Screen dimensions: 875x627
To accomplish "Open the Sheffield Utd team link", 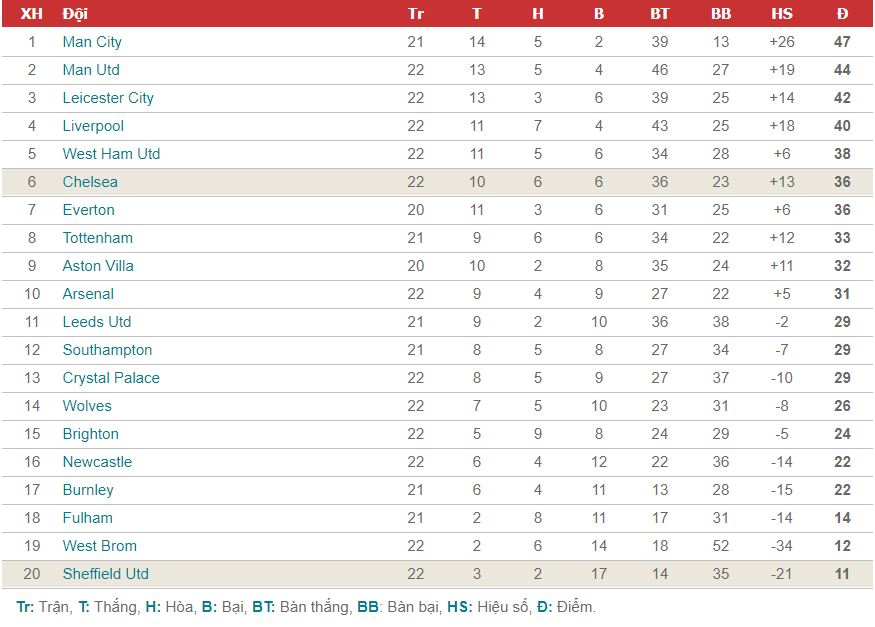I will [105, 573].
